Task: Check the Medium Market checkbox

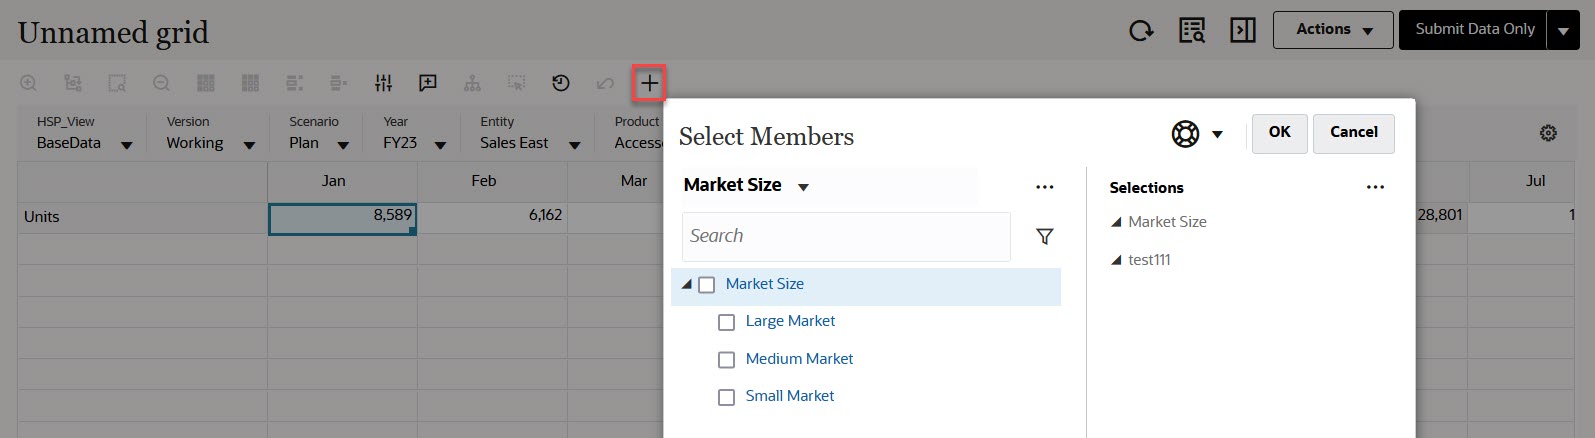Action: pyautogui.click(x=727, y=360)
